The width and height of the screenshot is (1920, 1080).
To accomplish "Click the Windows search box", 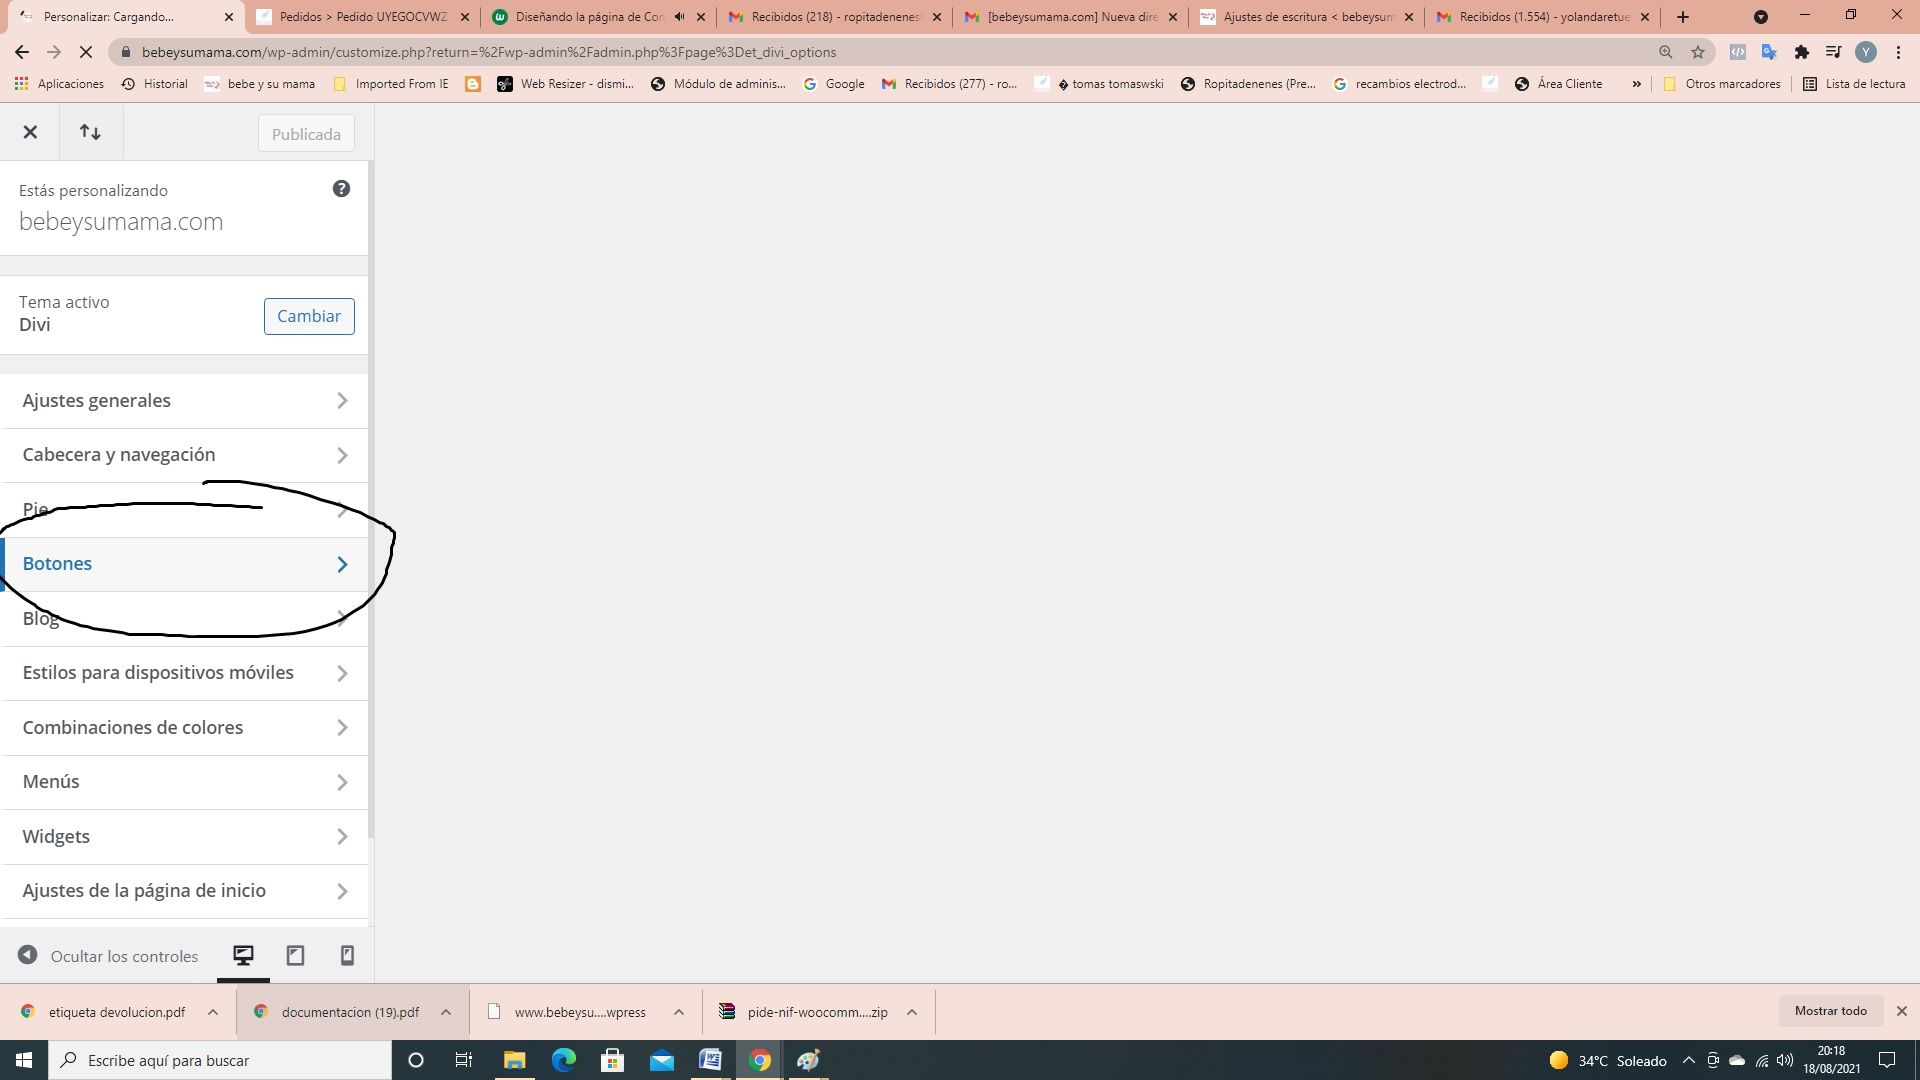I will point(220,1060).
